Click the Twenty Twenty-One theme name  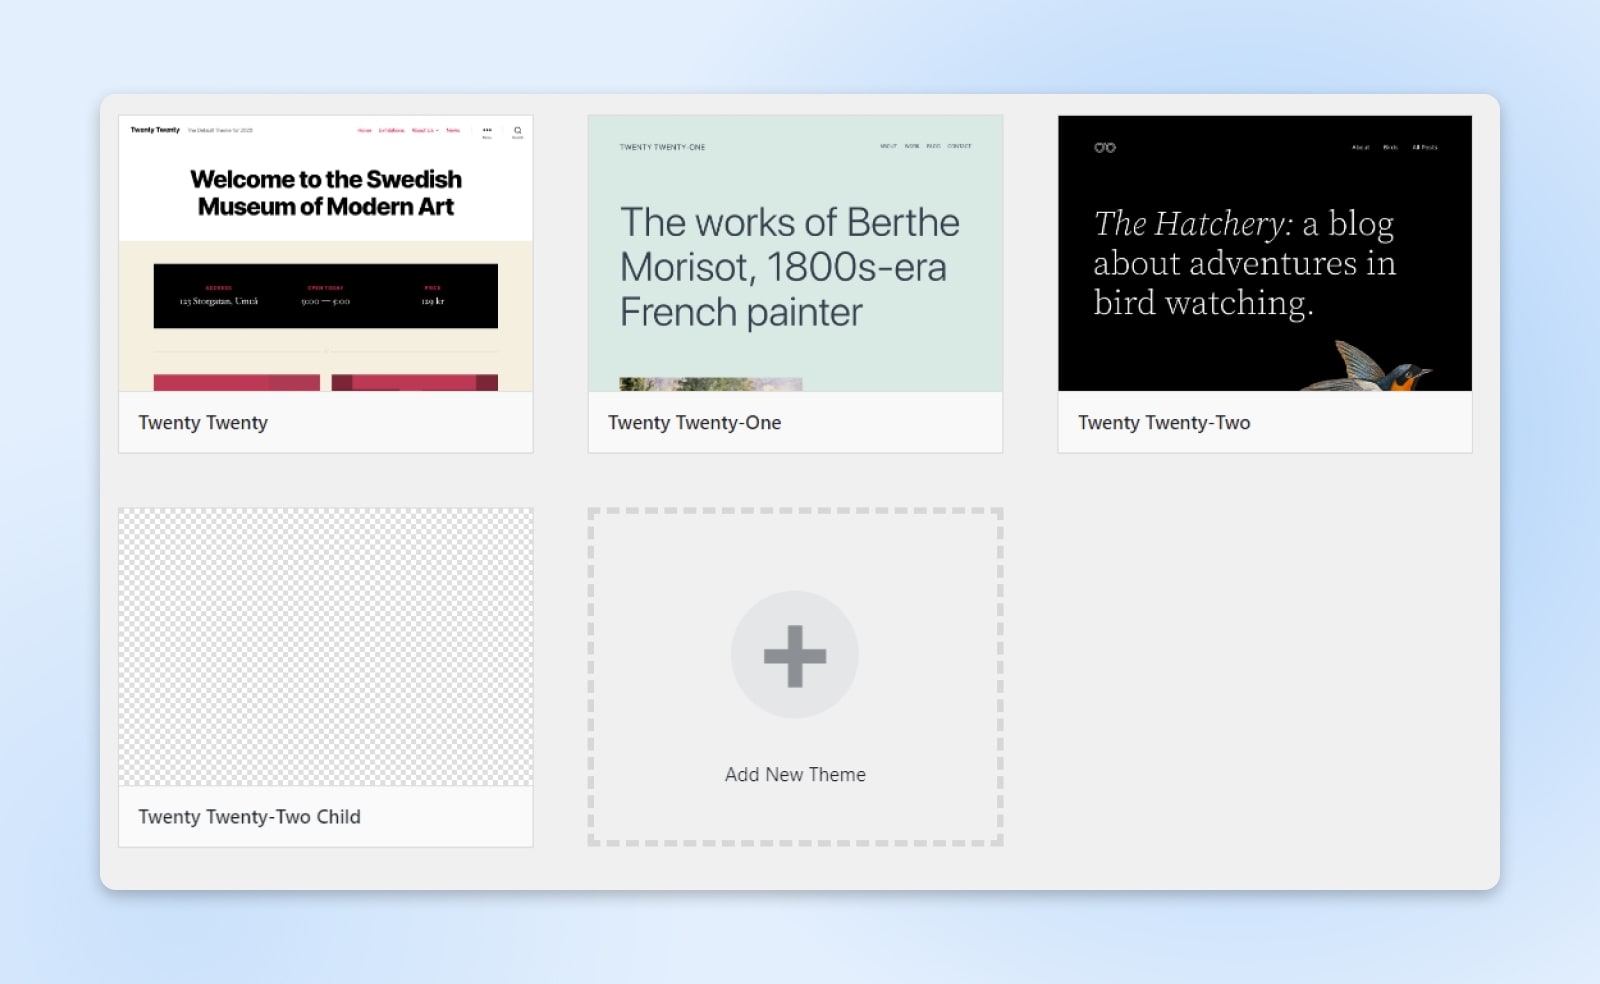(x=694, y=423)
